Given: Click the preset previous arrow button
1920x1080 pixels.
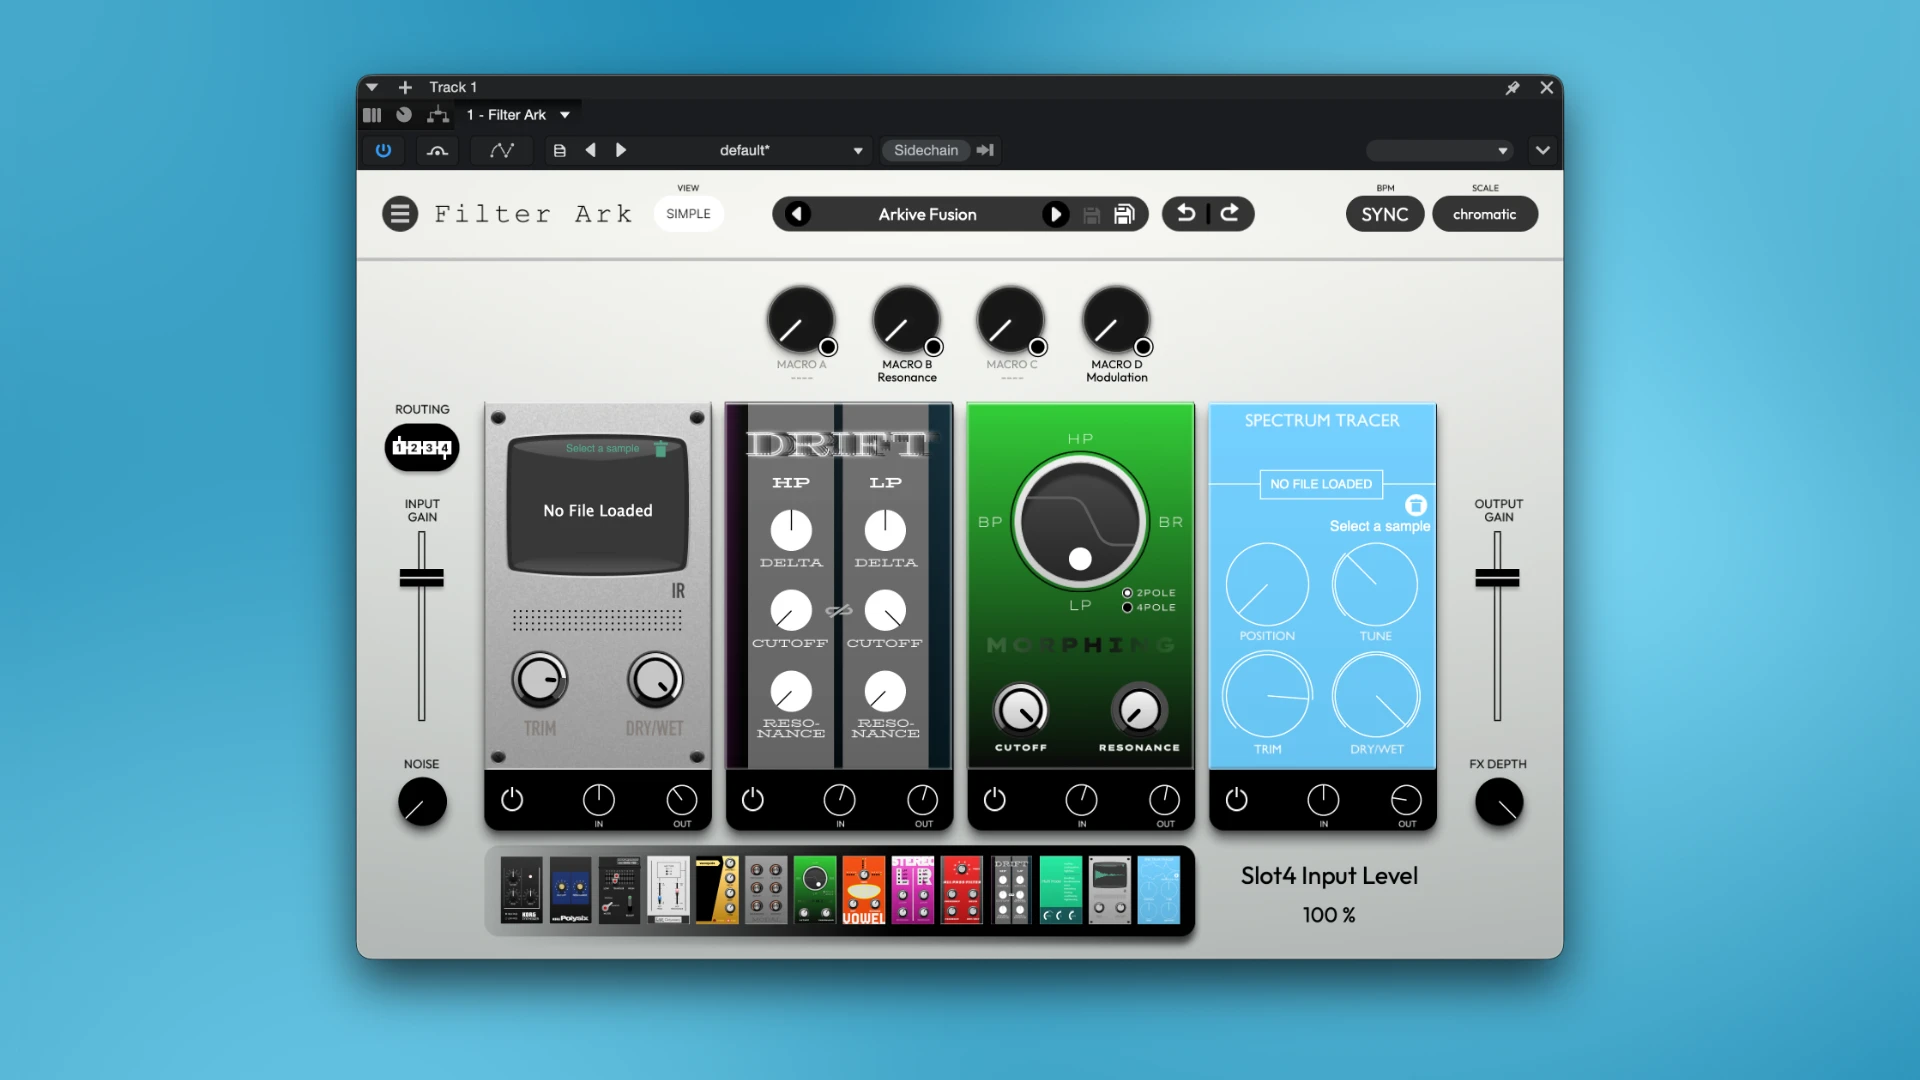Looking at the screenshot, I should (x=797, y=214).
